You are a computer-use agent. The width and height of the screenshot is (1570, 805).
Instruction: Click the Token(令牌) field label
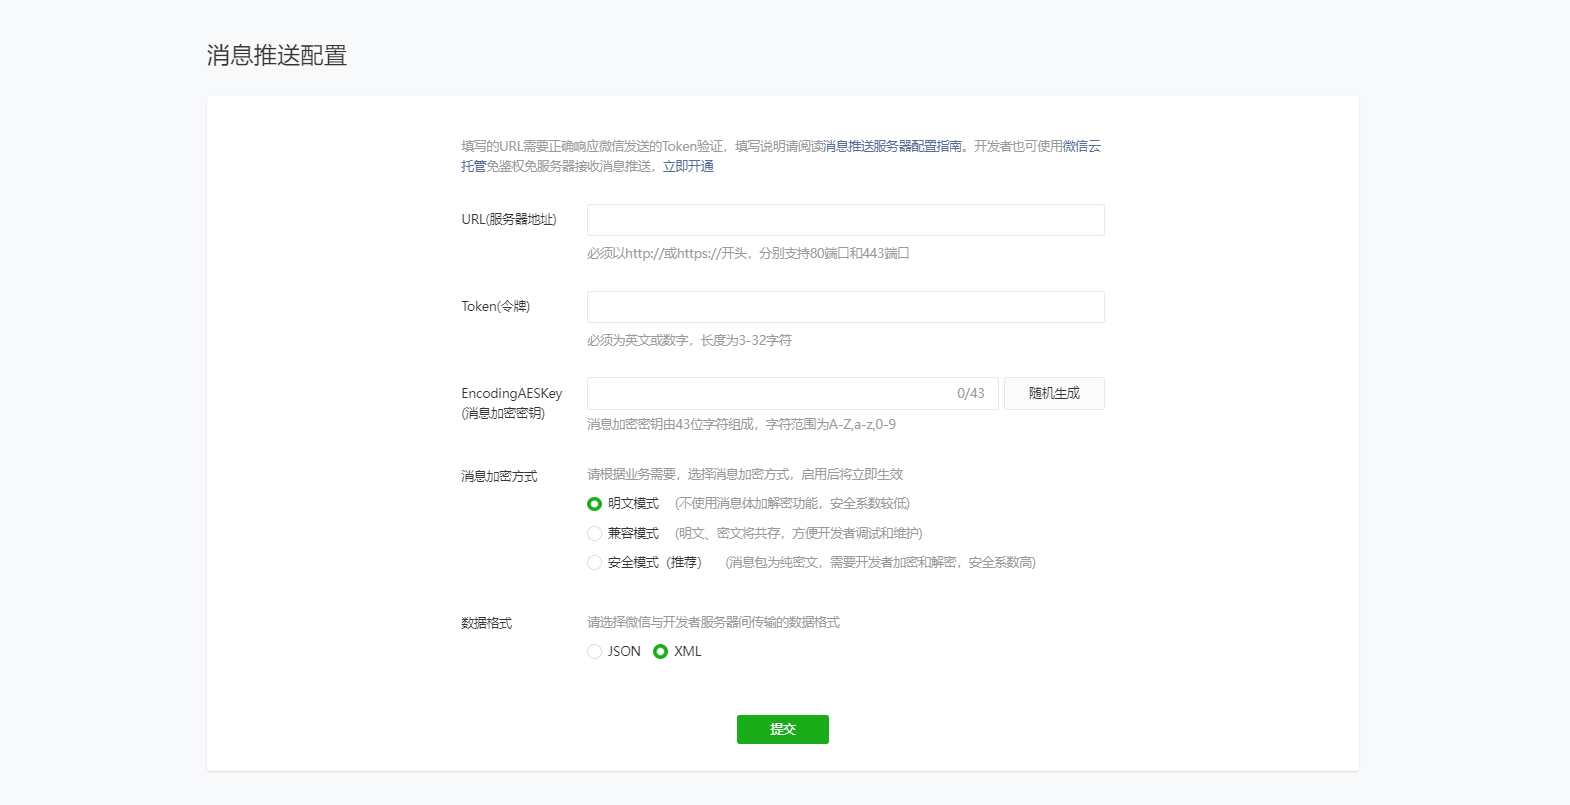click(495, 306)
